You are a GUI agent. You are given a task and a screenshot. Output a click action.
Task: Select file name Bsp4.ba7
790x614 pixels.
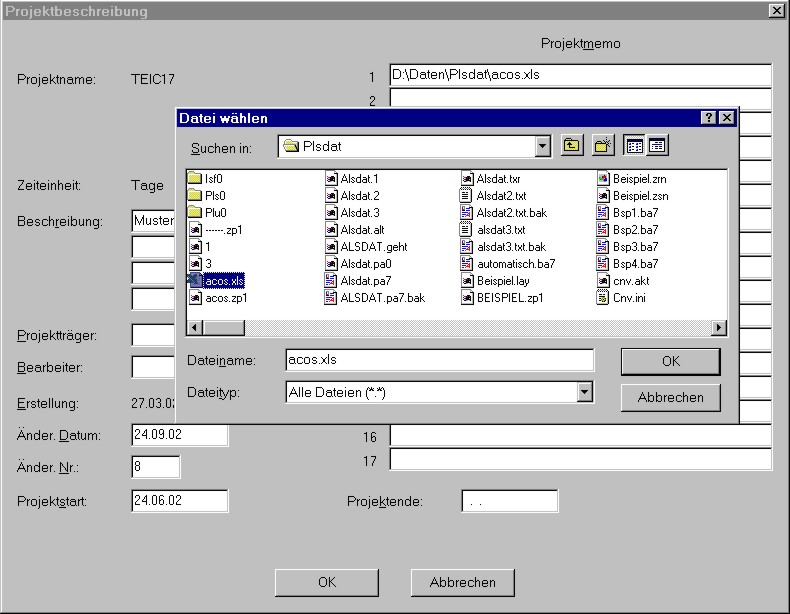coord(635,264)
